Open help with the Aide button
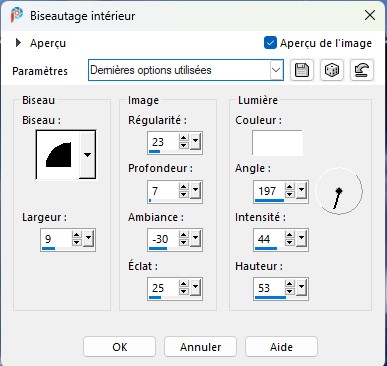The height and width of the screenshot is (366, 387). (281, 347)
